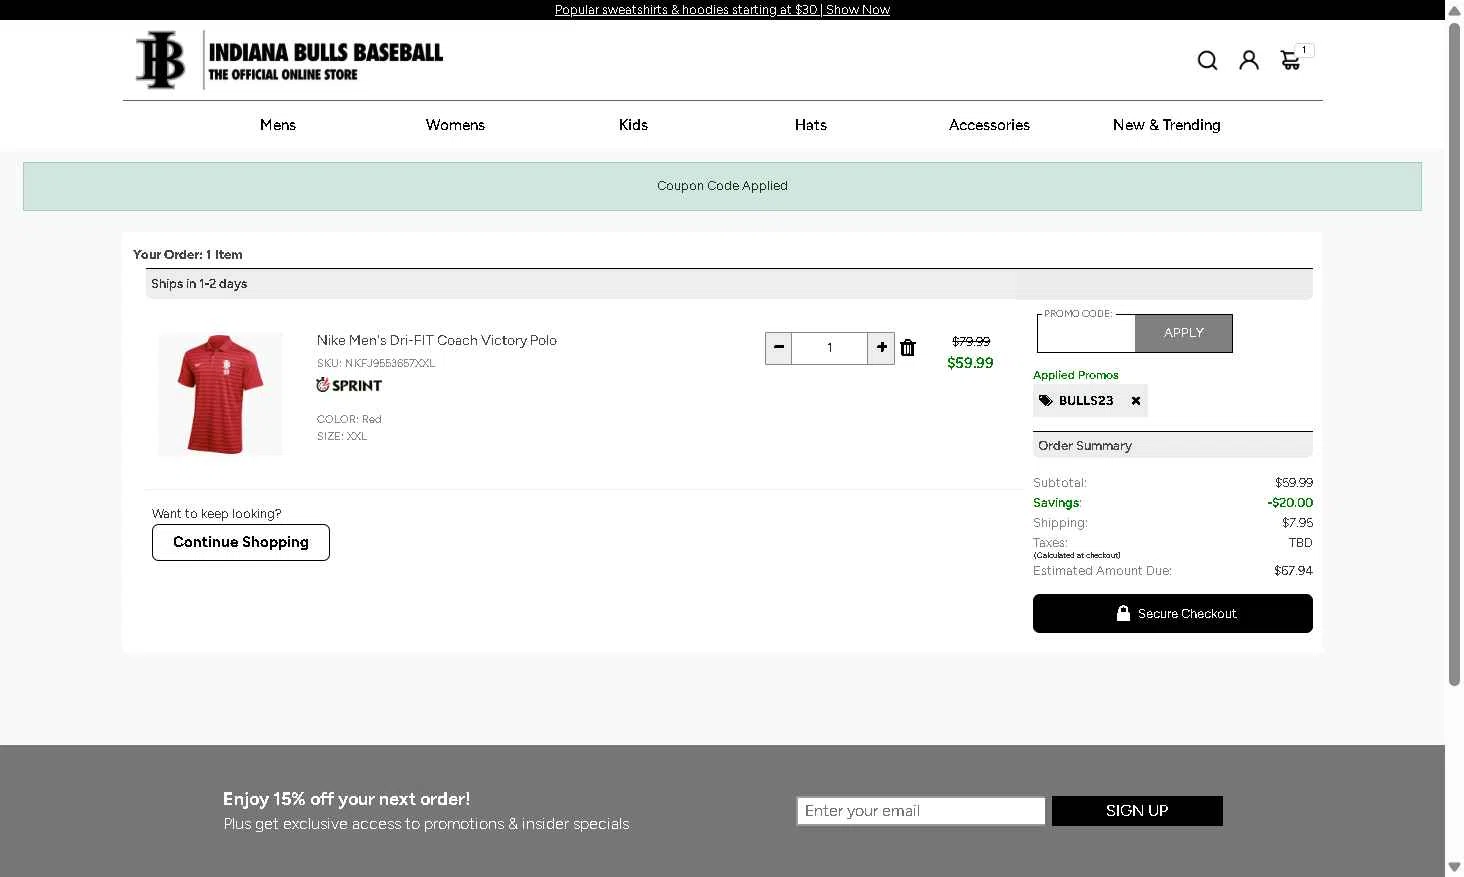
Task: Open the shopping cart icon
Action: click(1291, 60)
